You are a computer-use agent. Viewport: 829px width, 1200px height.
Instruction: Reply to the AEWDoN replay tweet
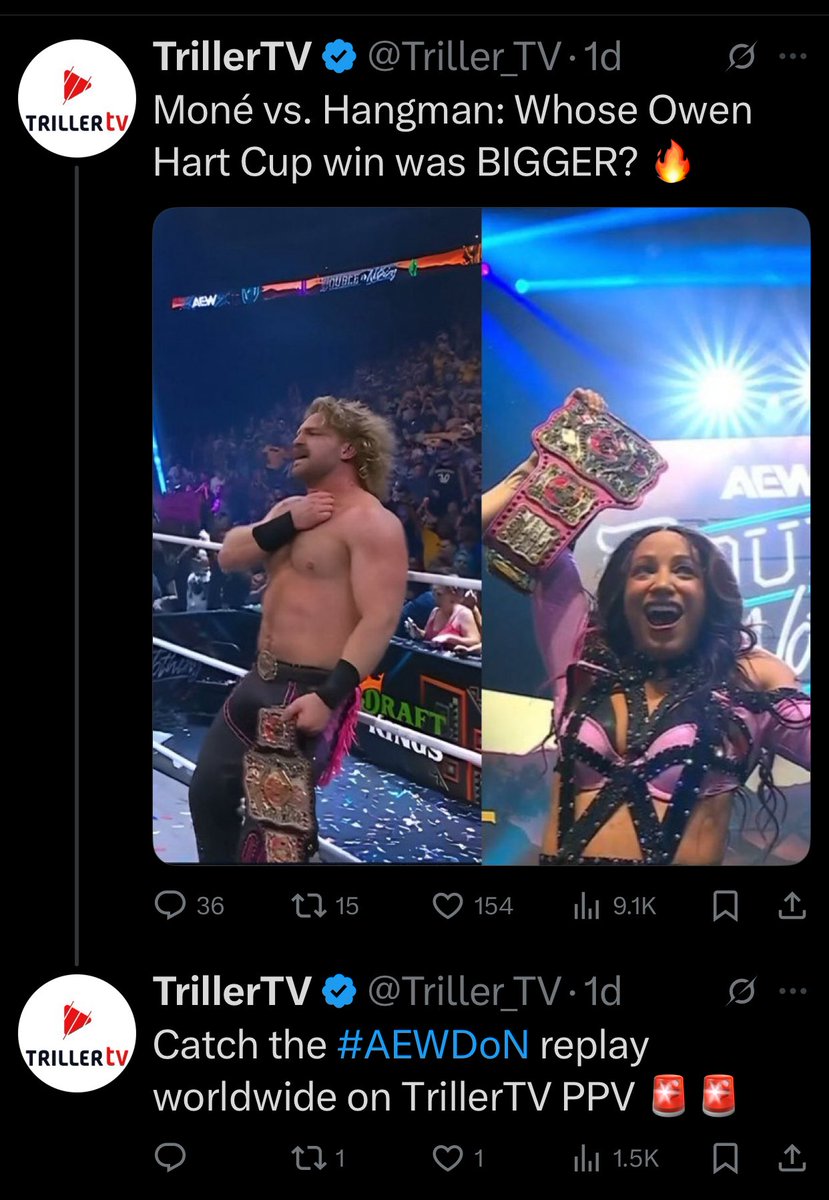click(x=169, y=1158)
